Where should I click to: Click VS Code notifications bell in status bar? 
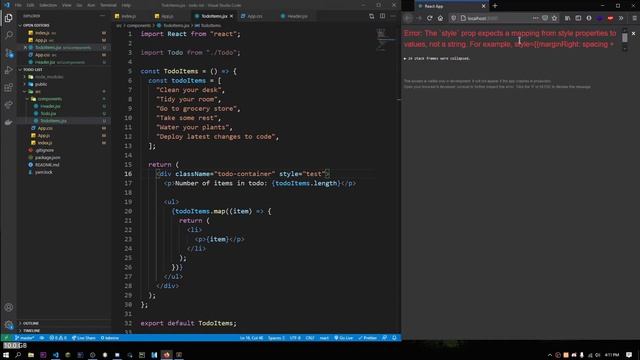(394, 338)
